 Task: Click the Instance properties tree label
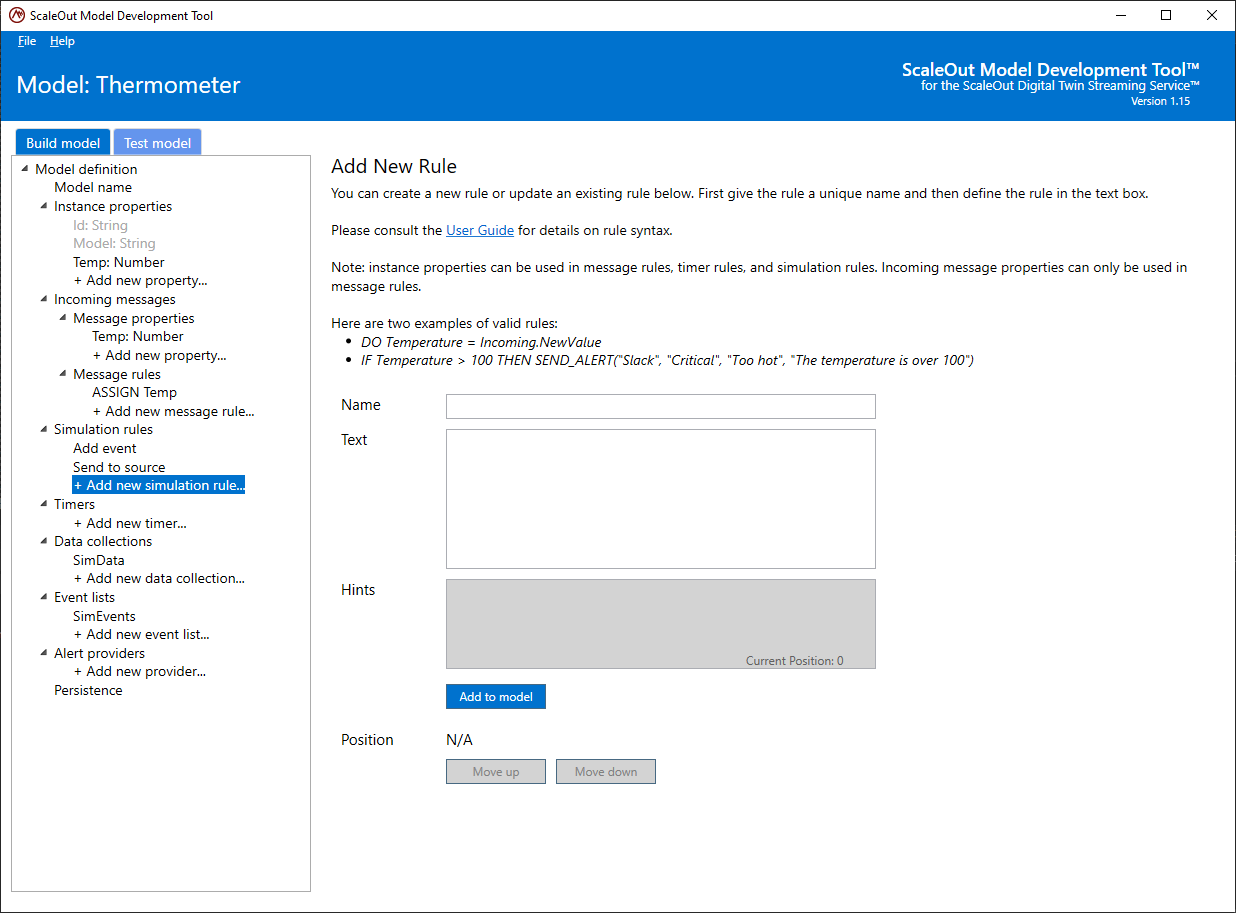tap(113, 206)
